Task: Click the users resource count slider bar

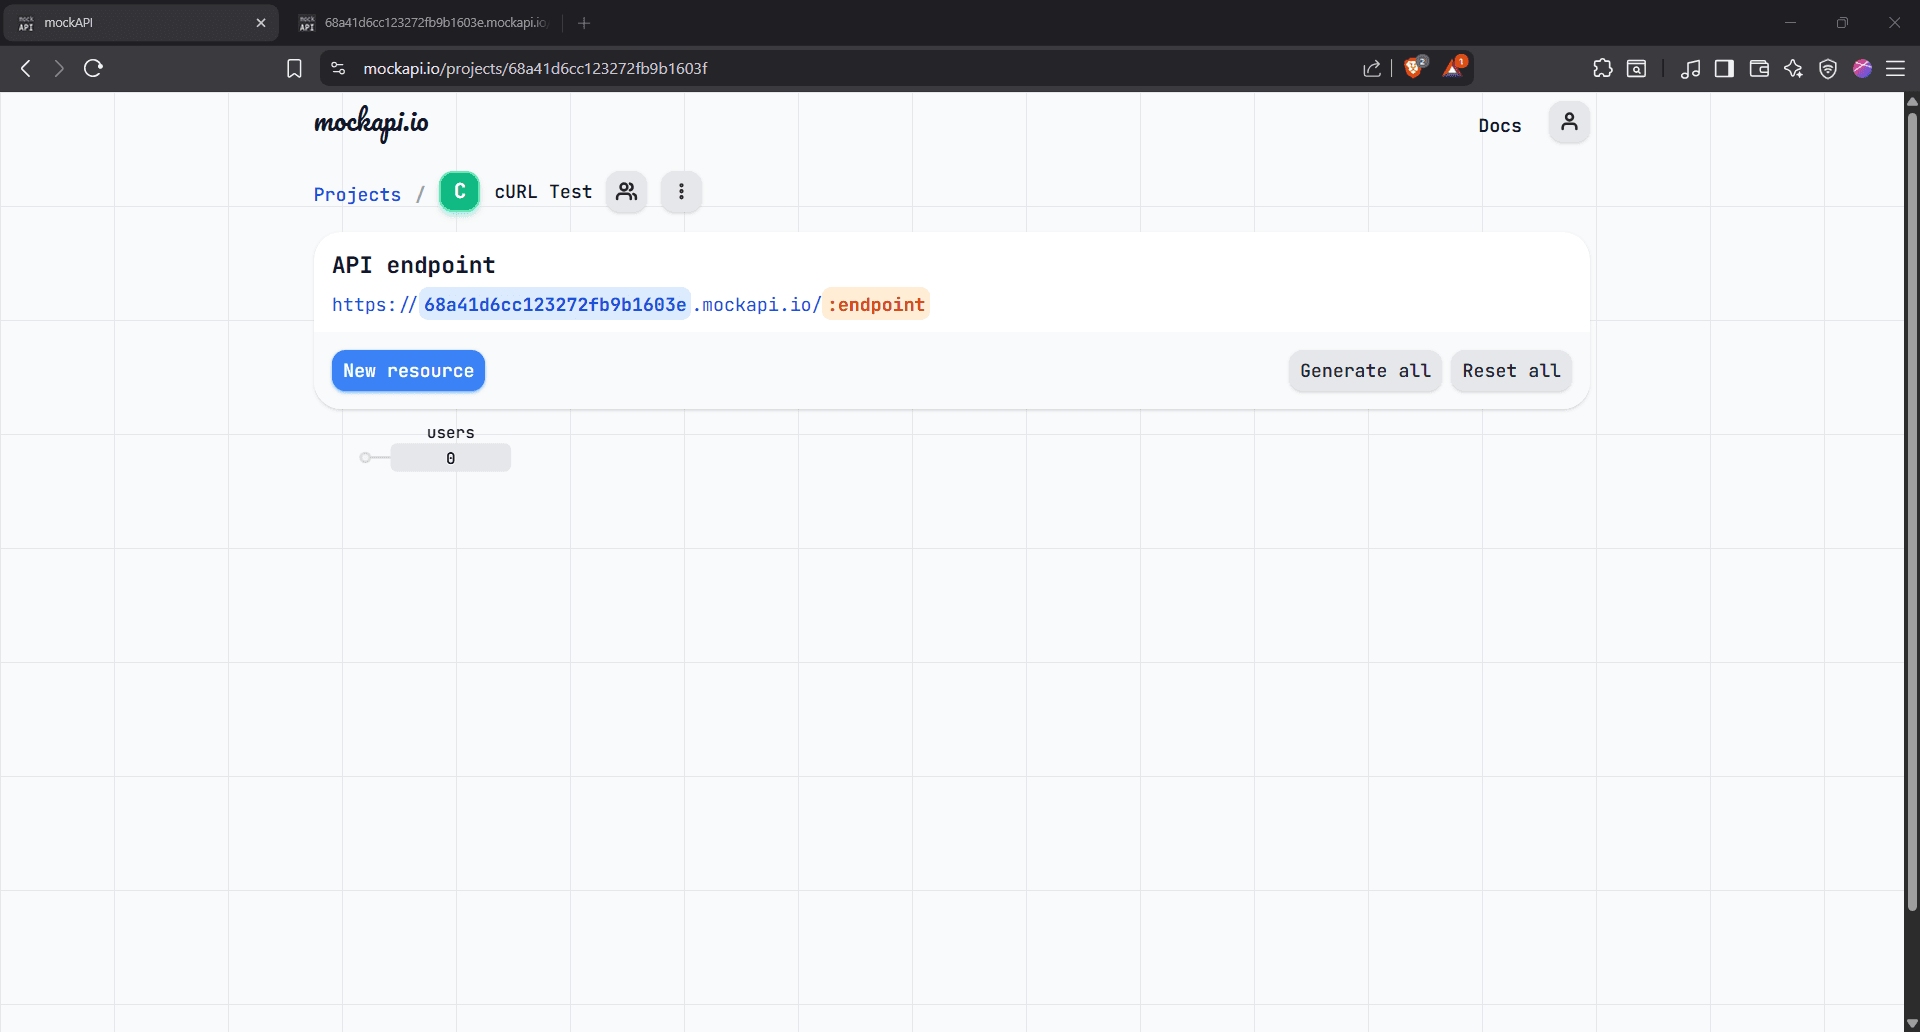Action: point(450,458)
